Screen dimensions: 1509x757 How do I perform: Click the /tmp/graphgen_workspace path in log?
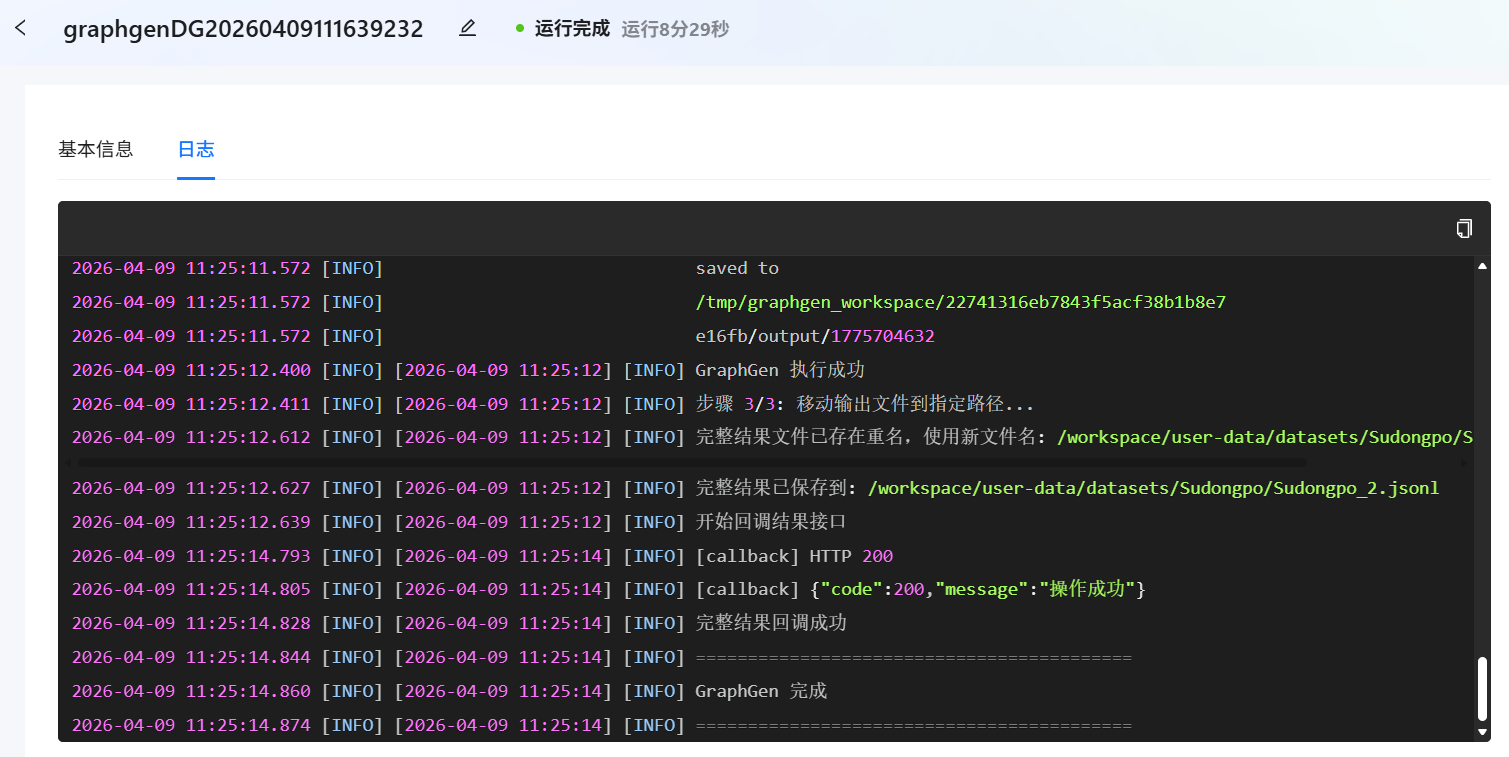[960, 302]
